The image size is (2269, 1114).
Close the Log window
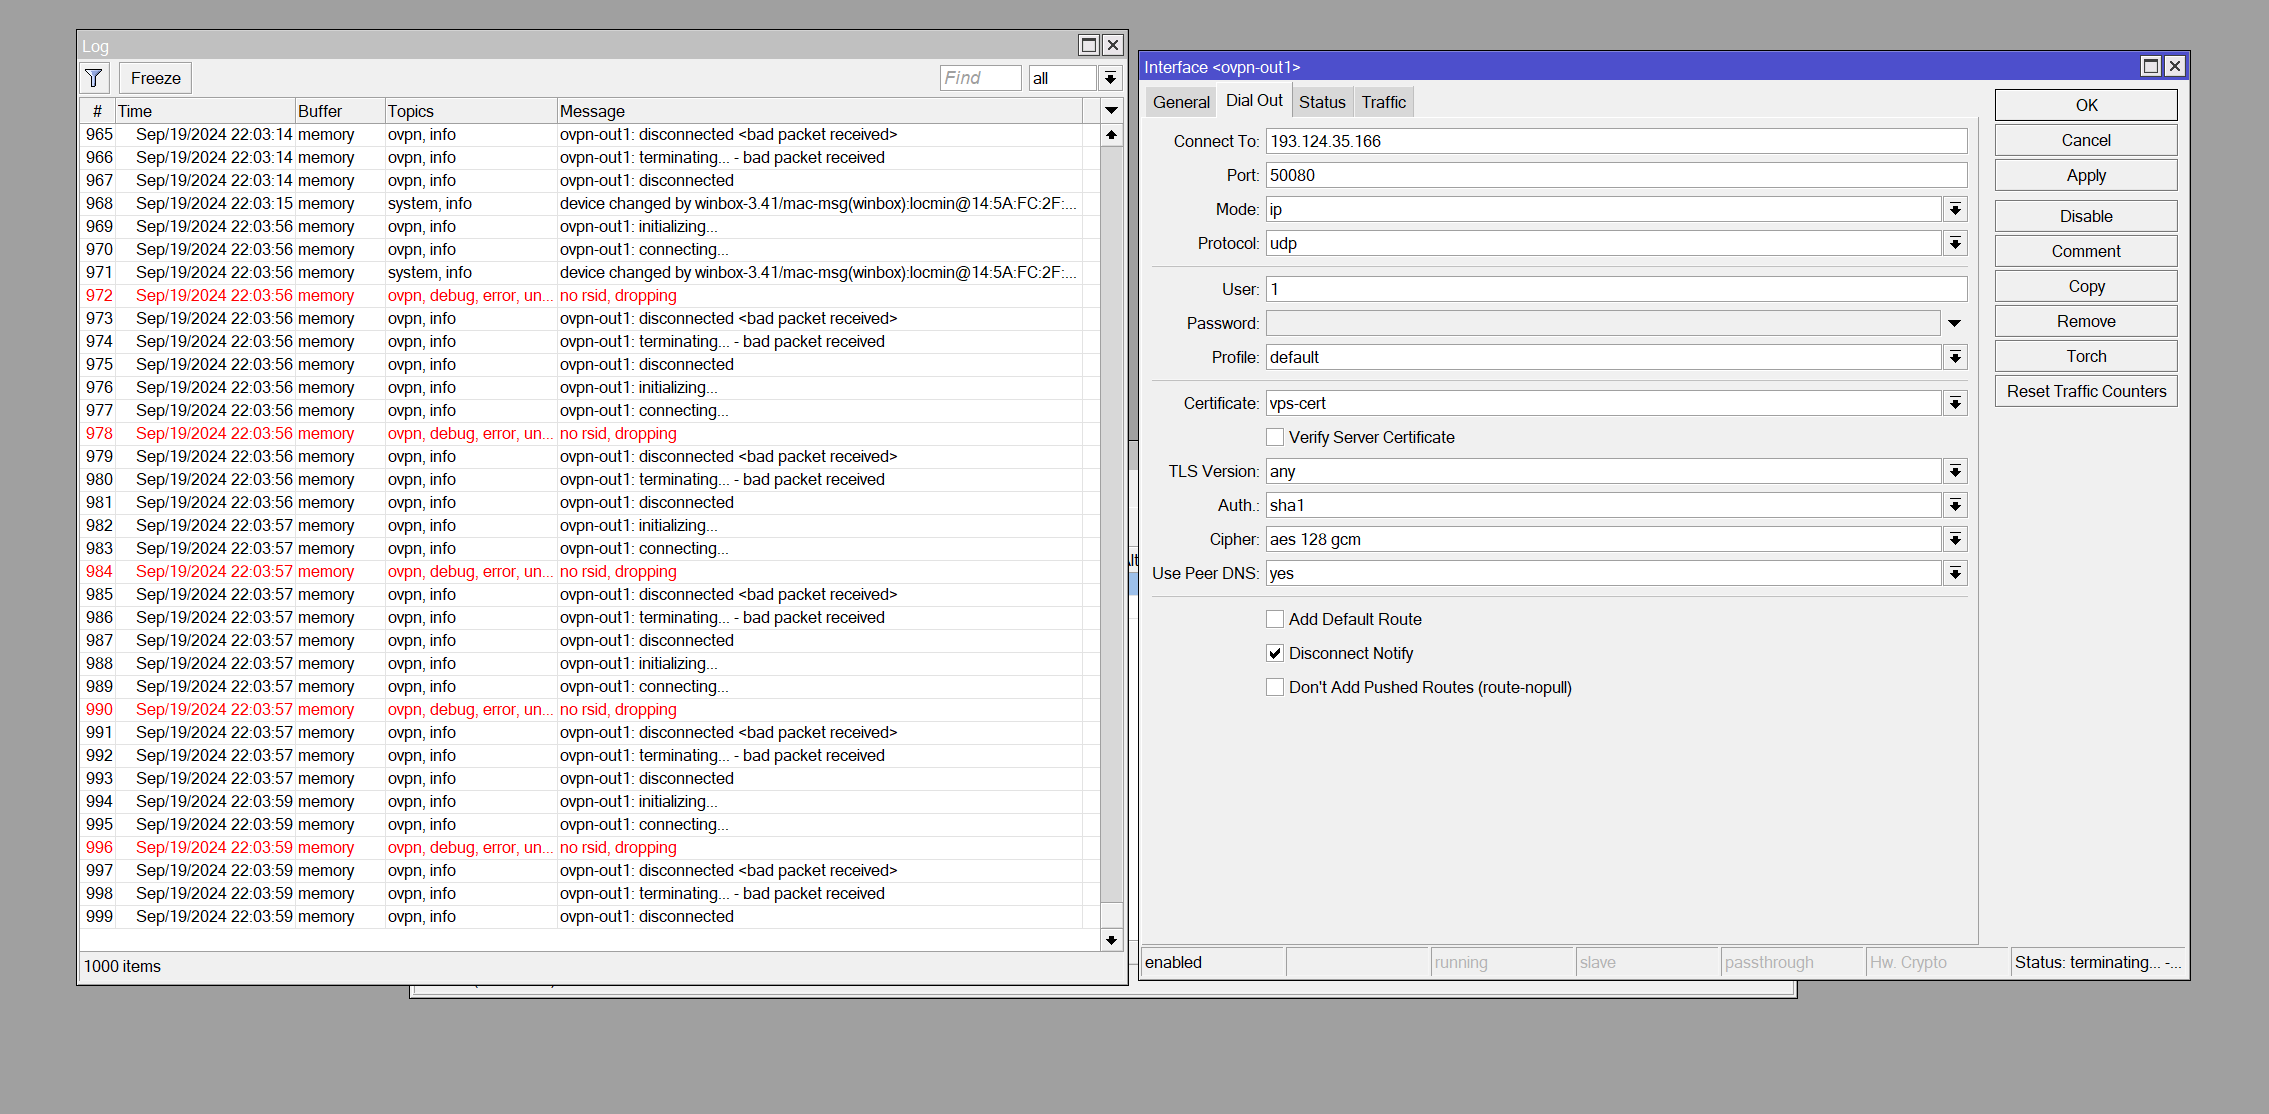(x=1113, y=45)
